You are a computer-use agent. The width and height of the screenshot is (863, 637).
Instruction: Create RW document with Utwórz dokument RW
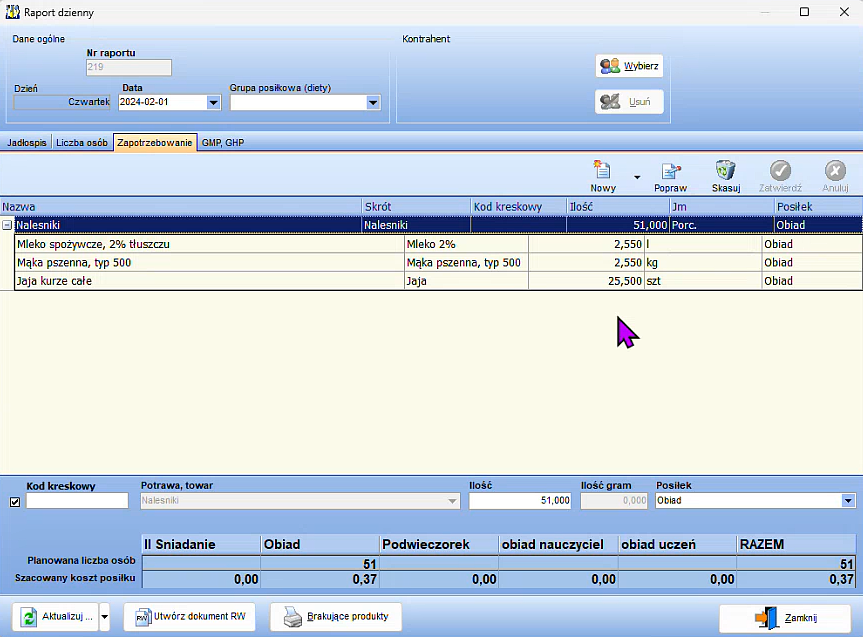pos(189,617)
